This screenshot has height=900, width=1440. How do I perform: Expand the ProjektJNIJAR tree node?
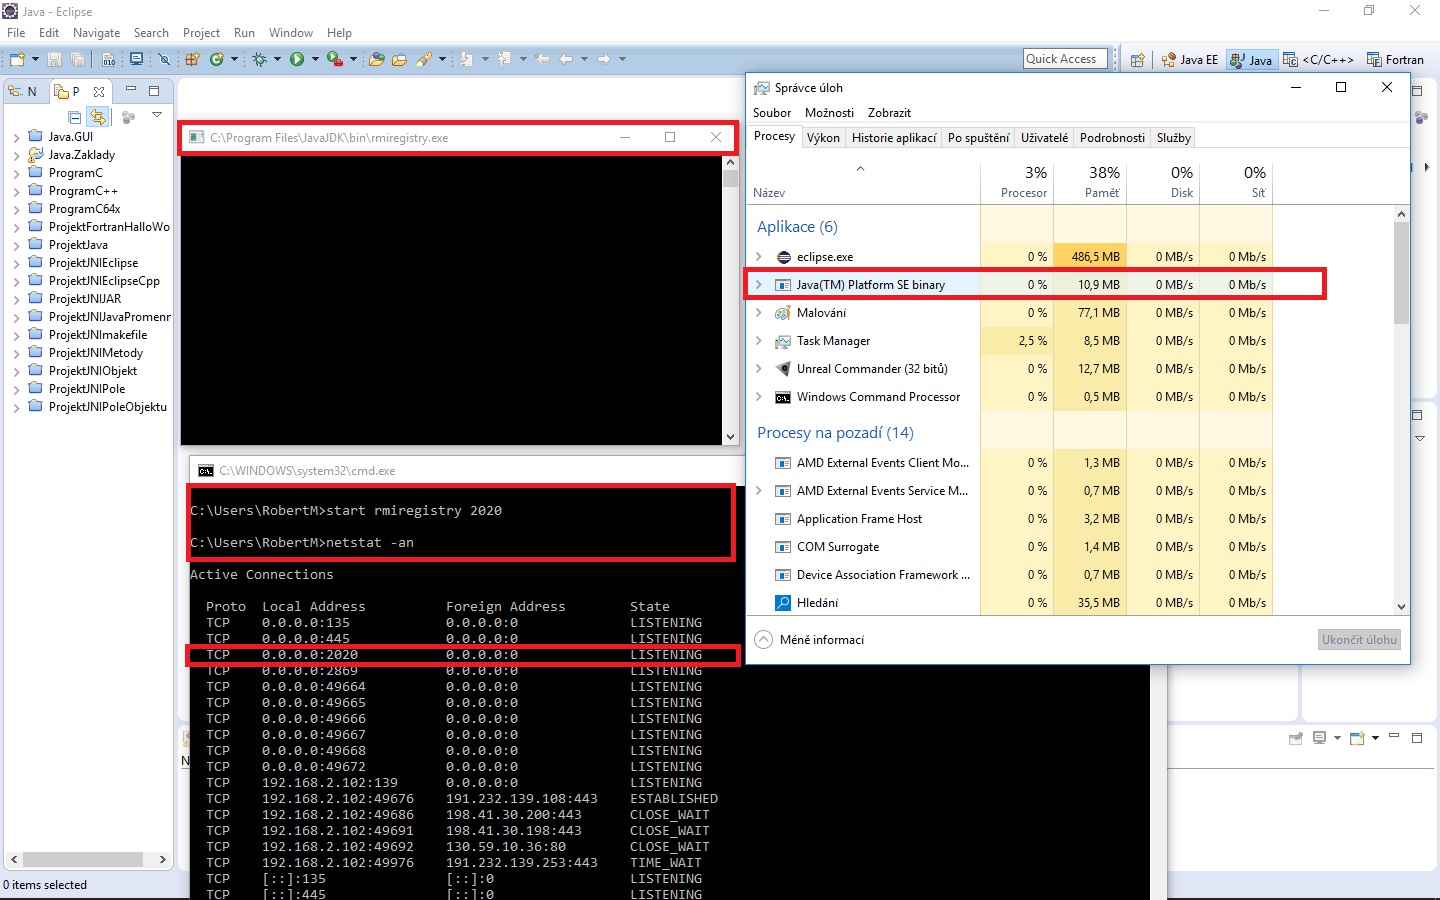[16, 298]
